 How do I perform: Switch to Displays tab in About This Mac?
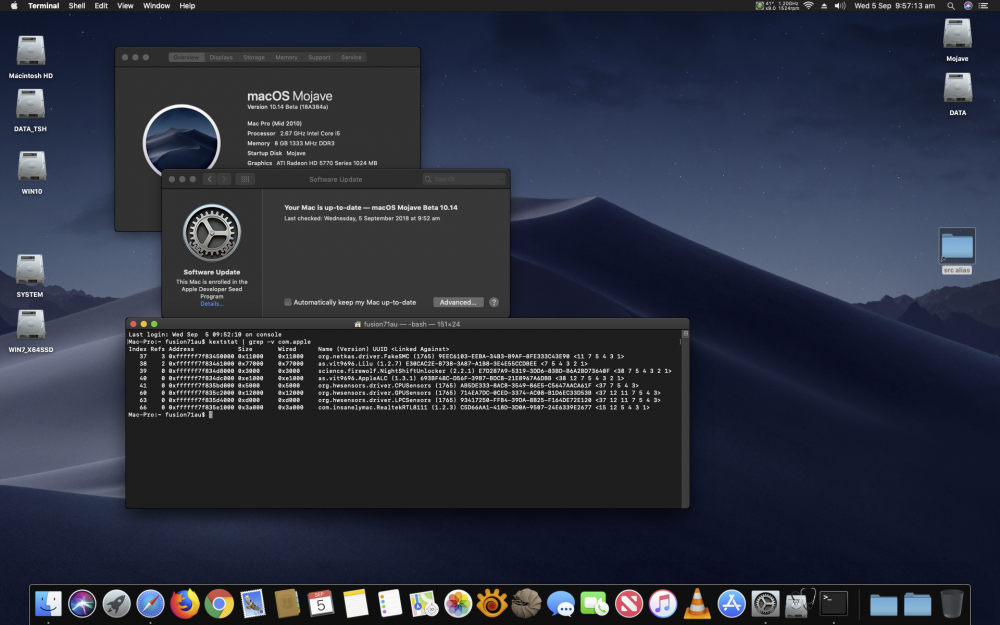point(221,57)
